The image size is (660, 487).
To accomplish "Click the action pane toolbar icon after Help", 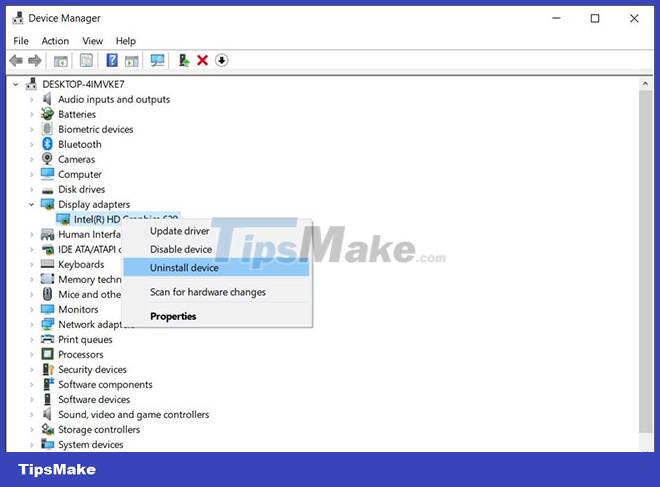I will [132, 61].
